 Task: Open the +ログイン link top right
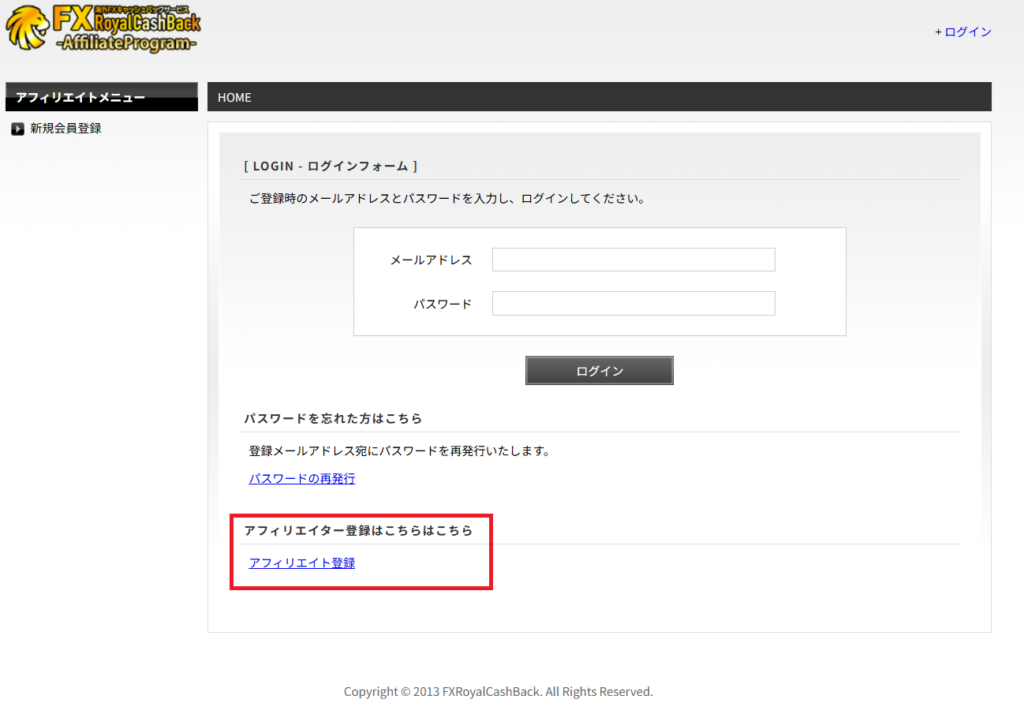click(962, 32)
